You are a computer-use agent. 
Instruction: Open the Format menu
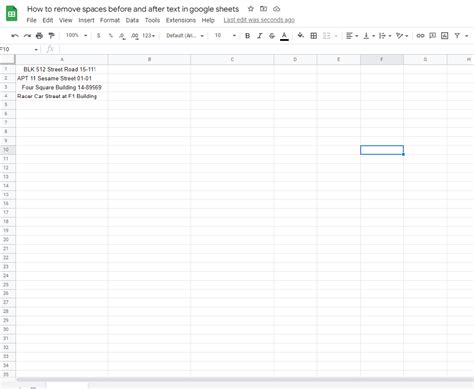[x=110, y=20]
